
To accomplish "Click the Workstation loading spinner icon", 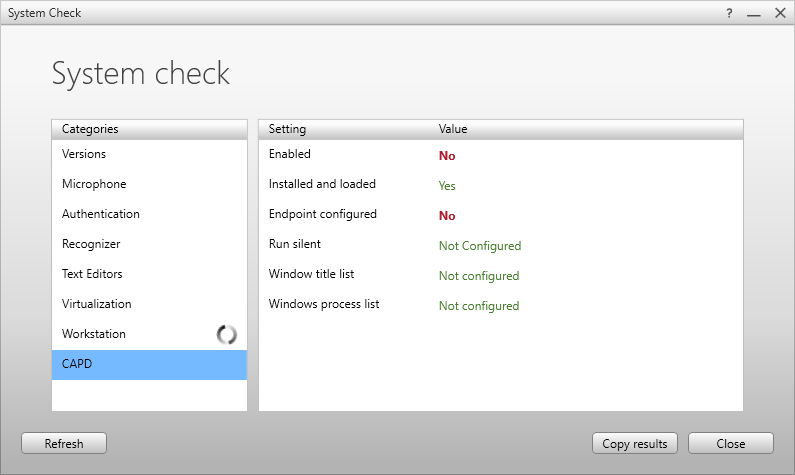I will tap(227, 335).
